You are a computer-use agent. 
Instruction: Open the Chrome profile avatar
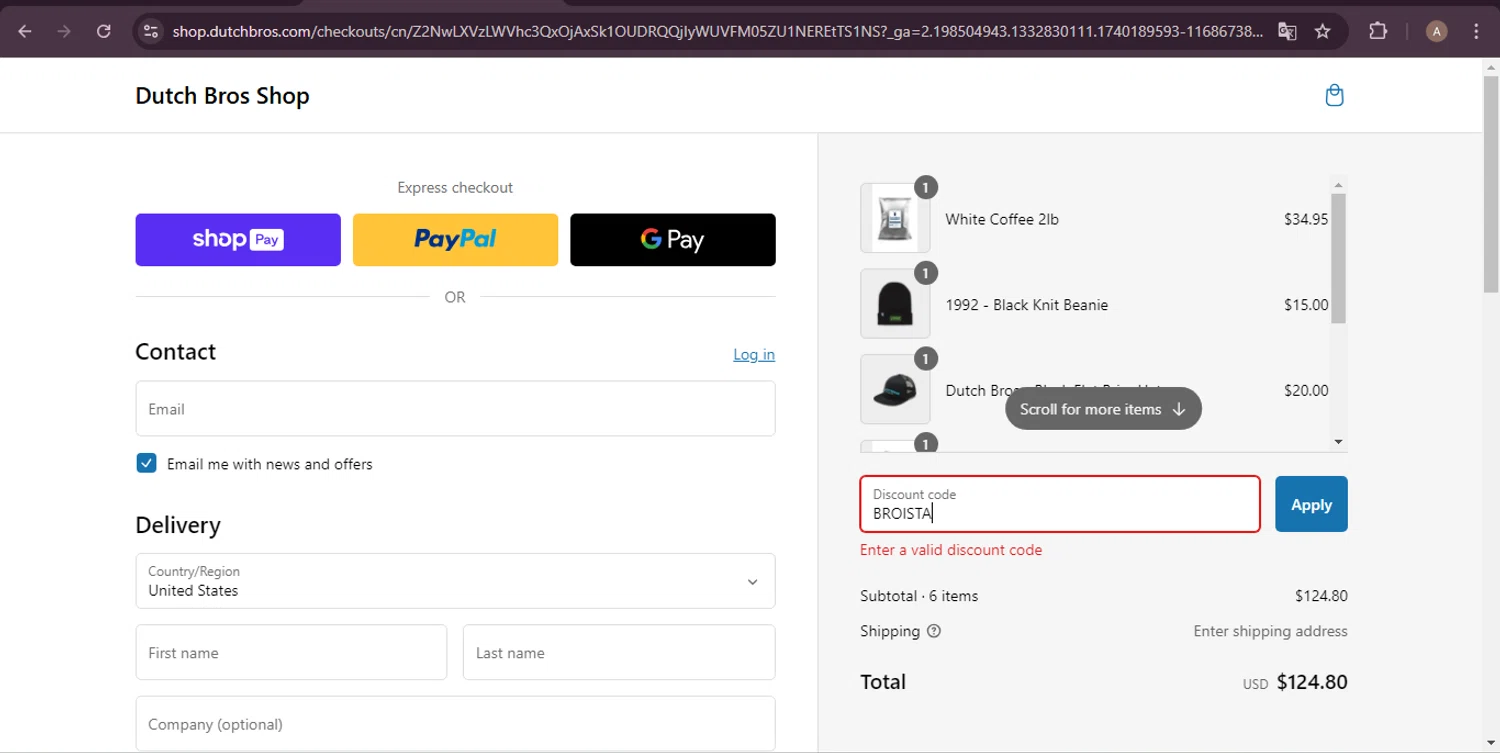click(x=1436, y=31)
